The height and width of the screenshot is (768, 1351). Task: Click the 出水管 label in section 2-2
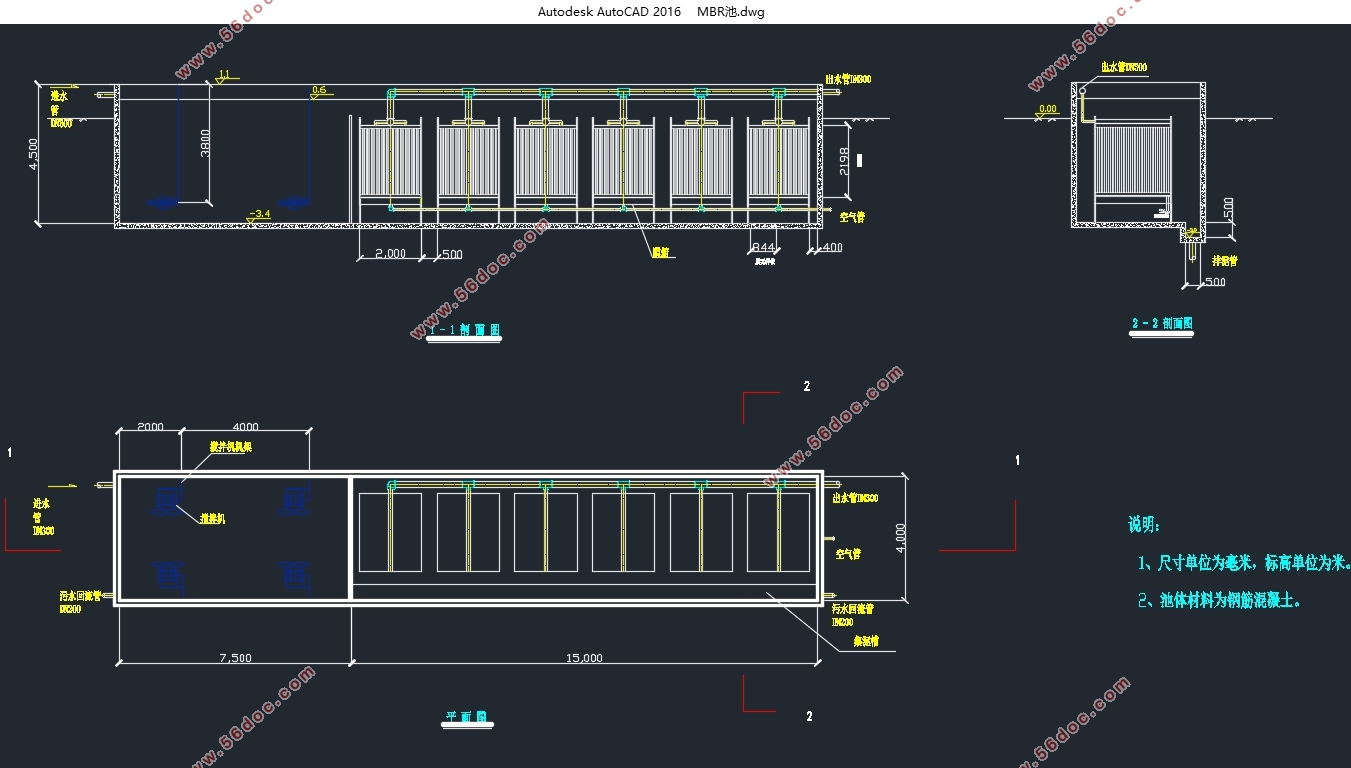(1124, 68)
